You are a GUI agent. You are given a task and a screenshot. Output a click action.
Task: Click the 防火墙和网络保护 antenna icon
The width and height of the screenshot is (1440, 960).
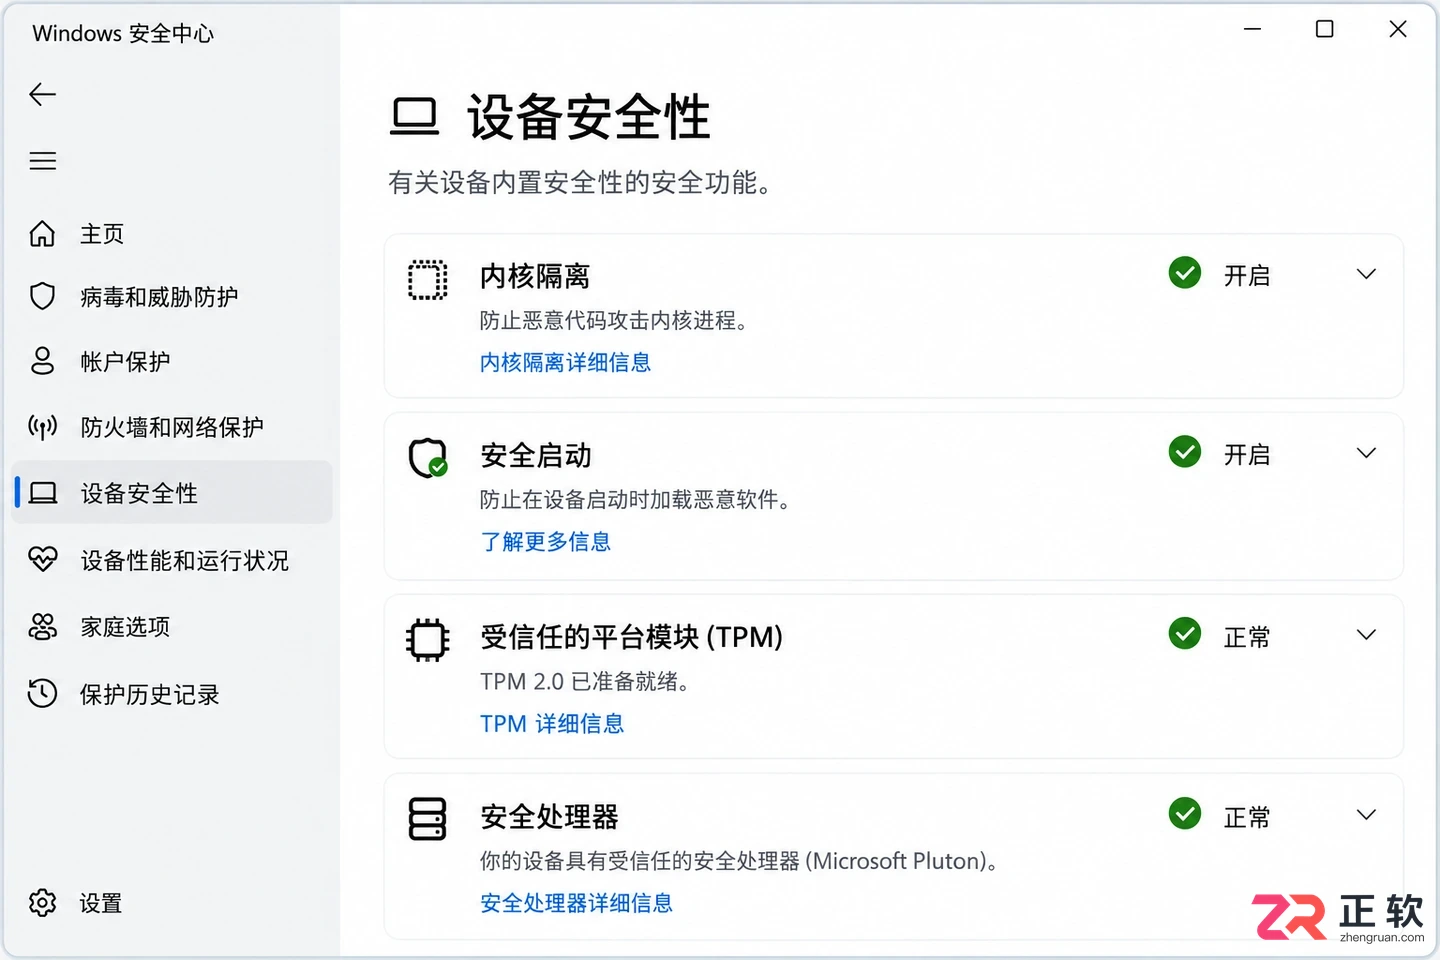[42, 427]
